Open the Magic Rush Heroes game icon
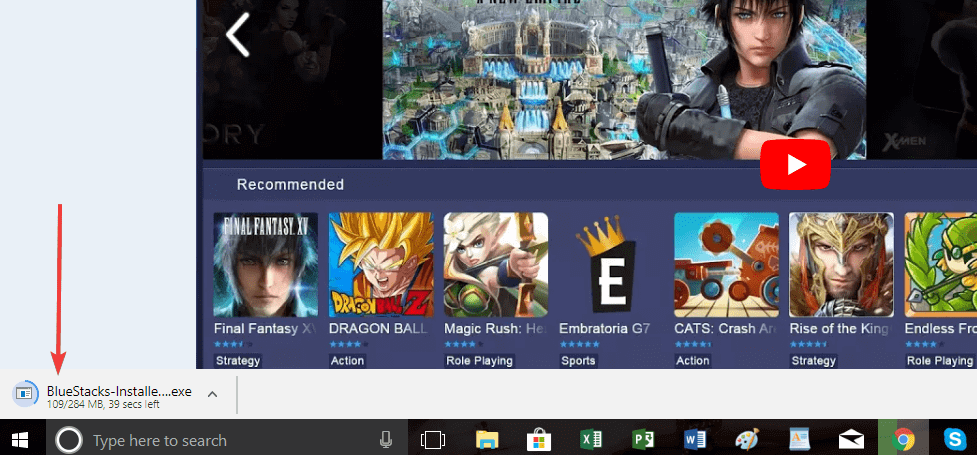 coord(496,265)
